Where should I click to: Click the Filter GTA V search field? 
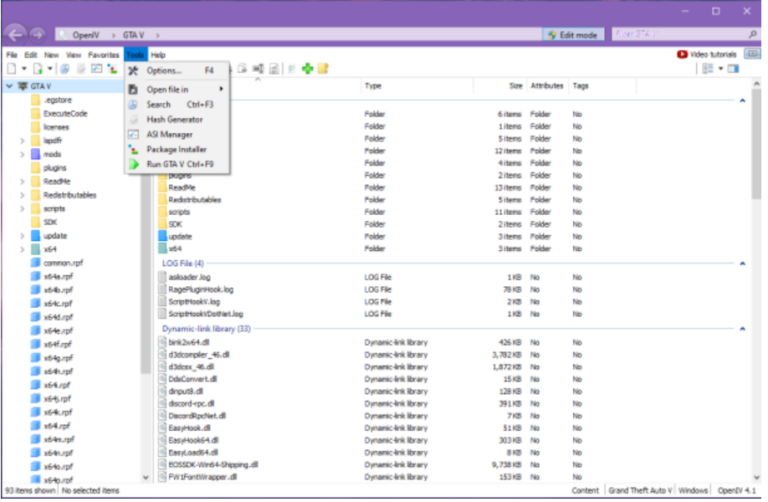(680, 34)
